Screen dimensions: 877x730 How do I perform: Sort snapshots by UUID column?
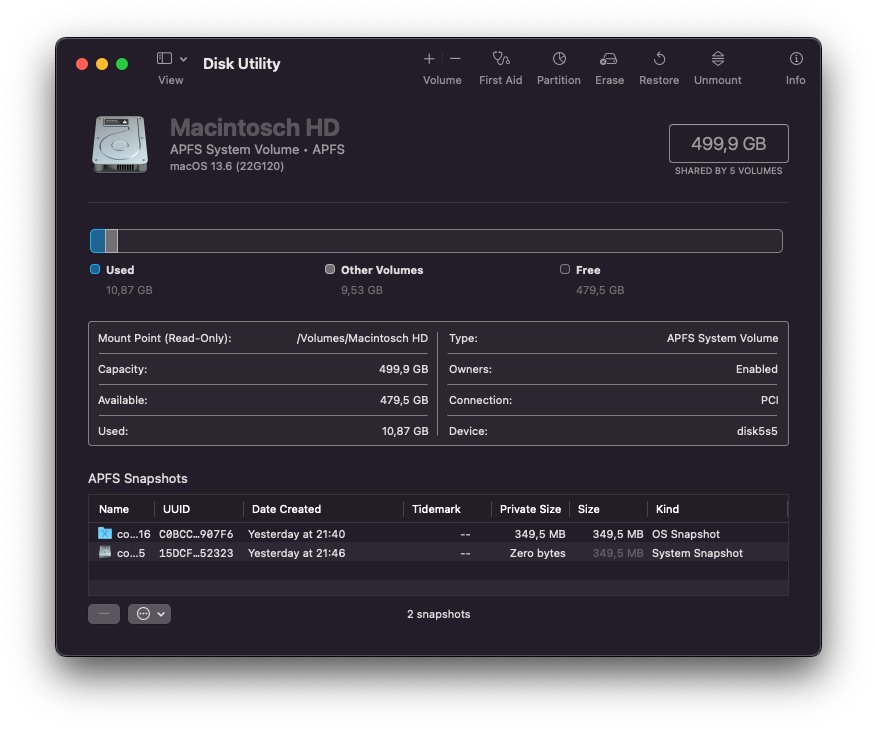tap(176, 509)
